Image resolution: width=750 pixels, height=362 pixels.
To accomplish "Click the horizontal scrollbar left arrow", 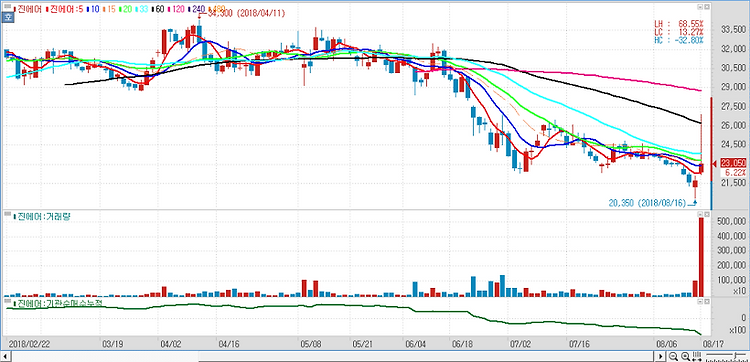I will click(6, 357).
